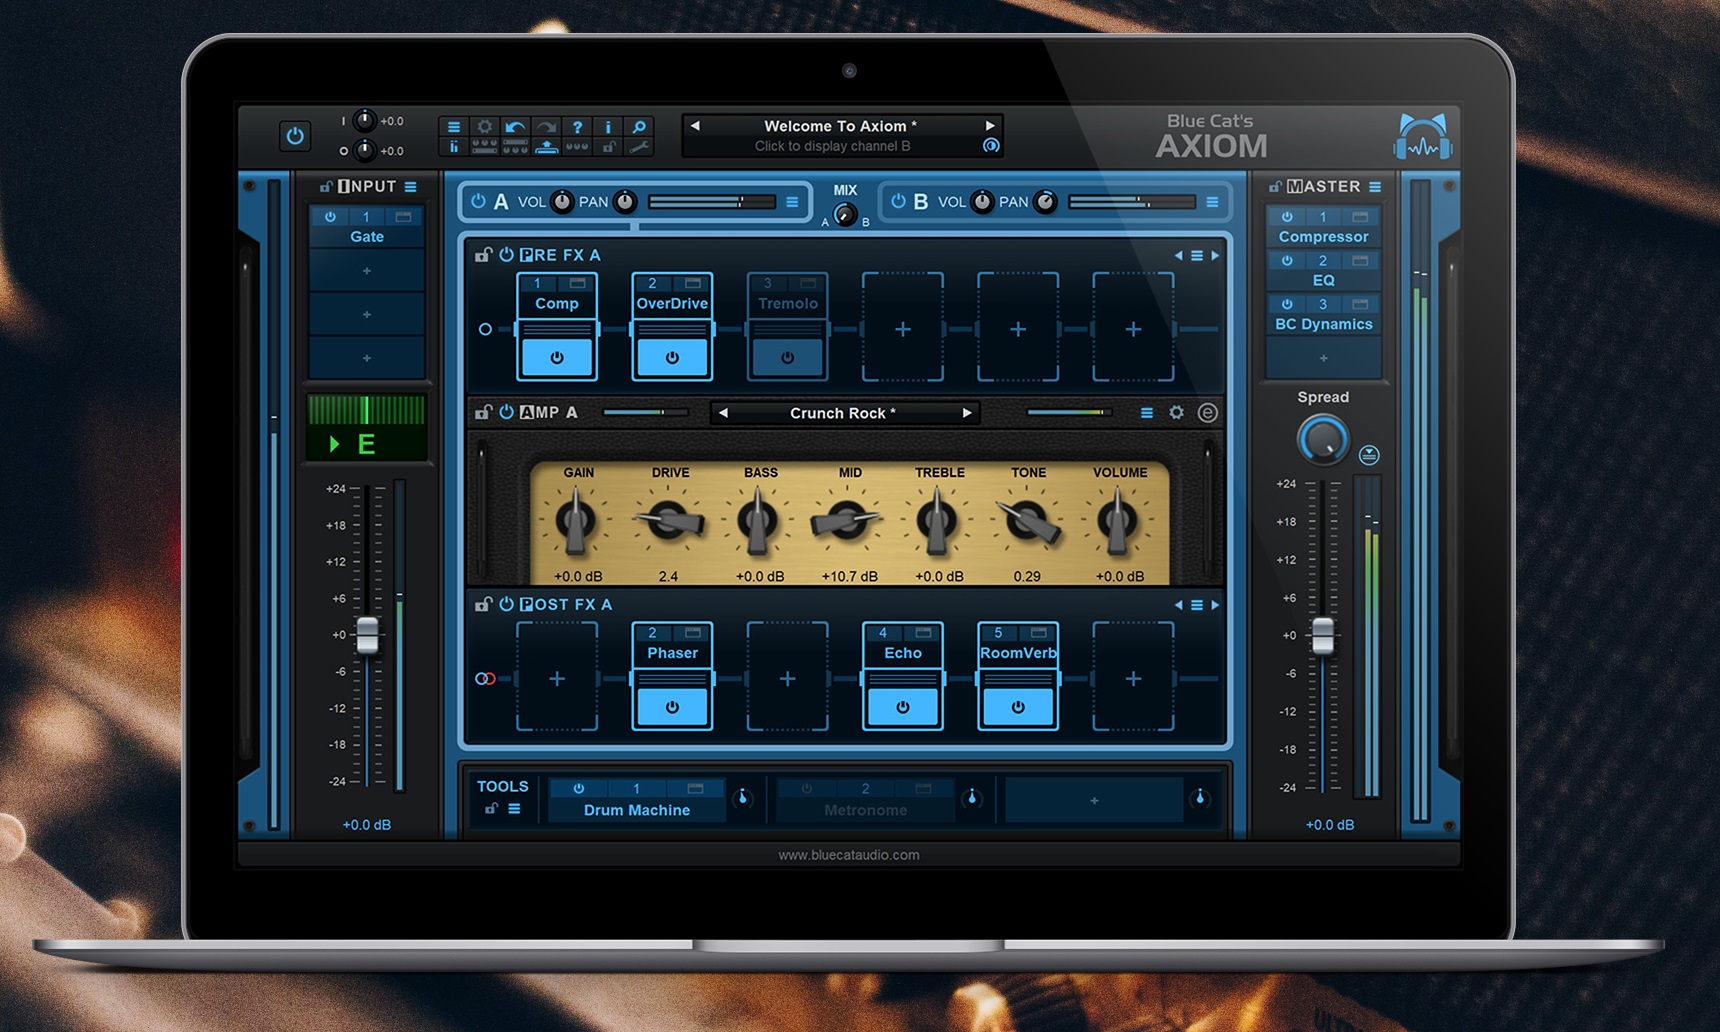
Task: Click the undo arrow icon
Action: [514, 127]
